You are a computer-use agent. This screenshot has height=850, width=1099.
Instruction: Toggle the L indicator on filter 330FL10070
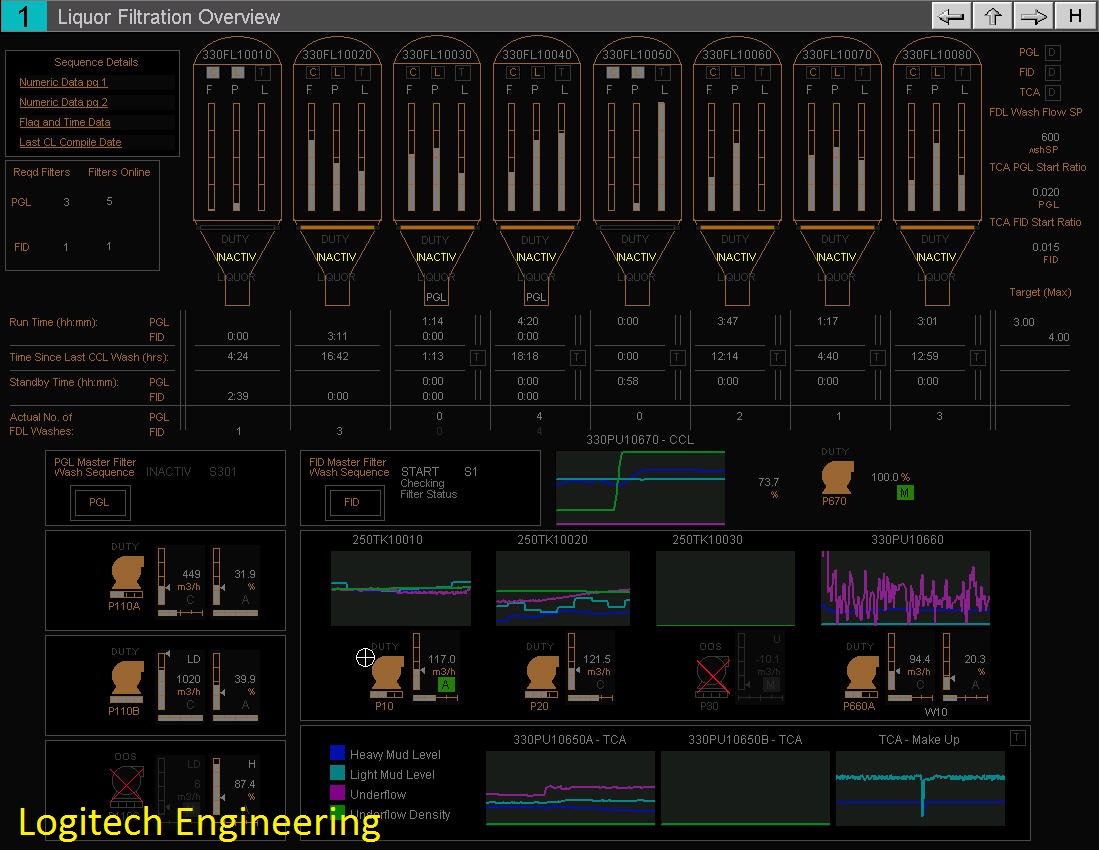(838, 72)
